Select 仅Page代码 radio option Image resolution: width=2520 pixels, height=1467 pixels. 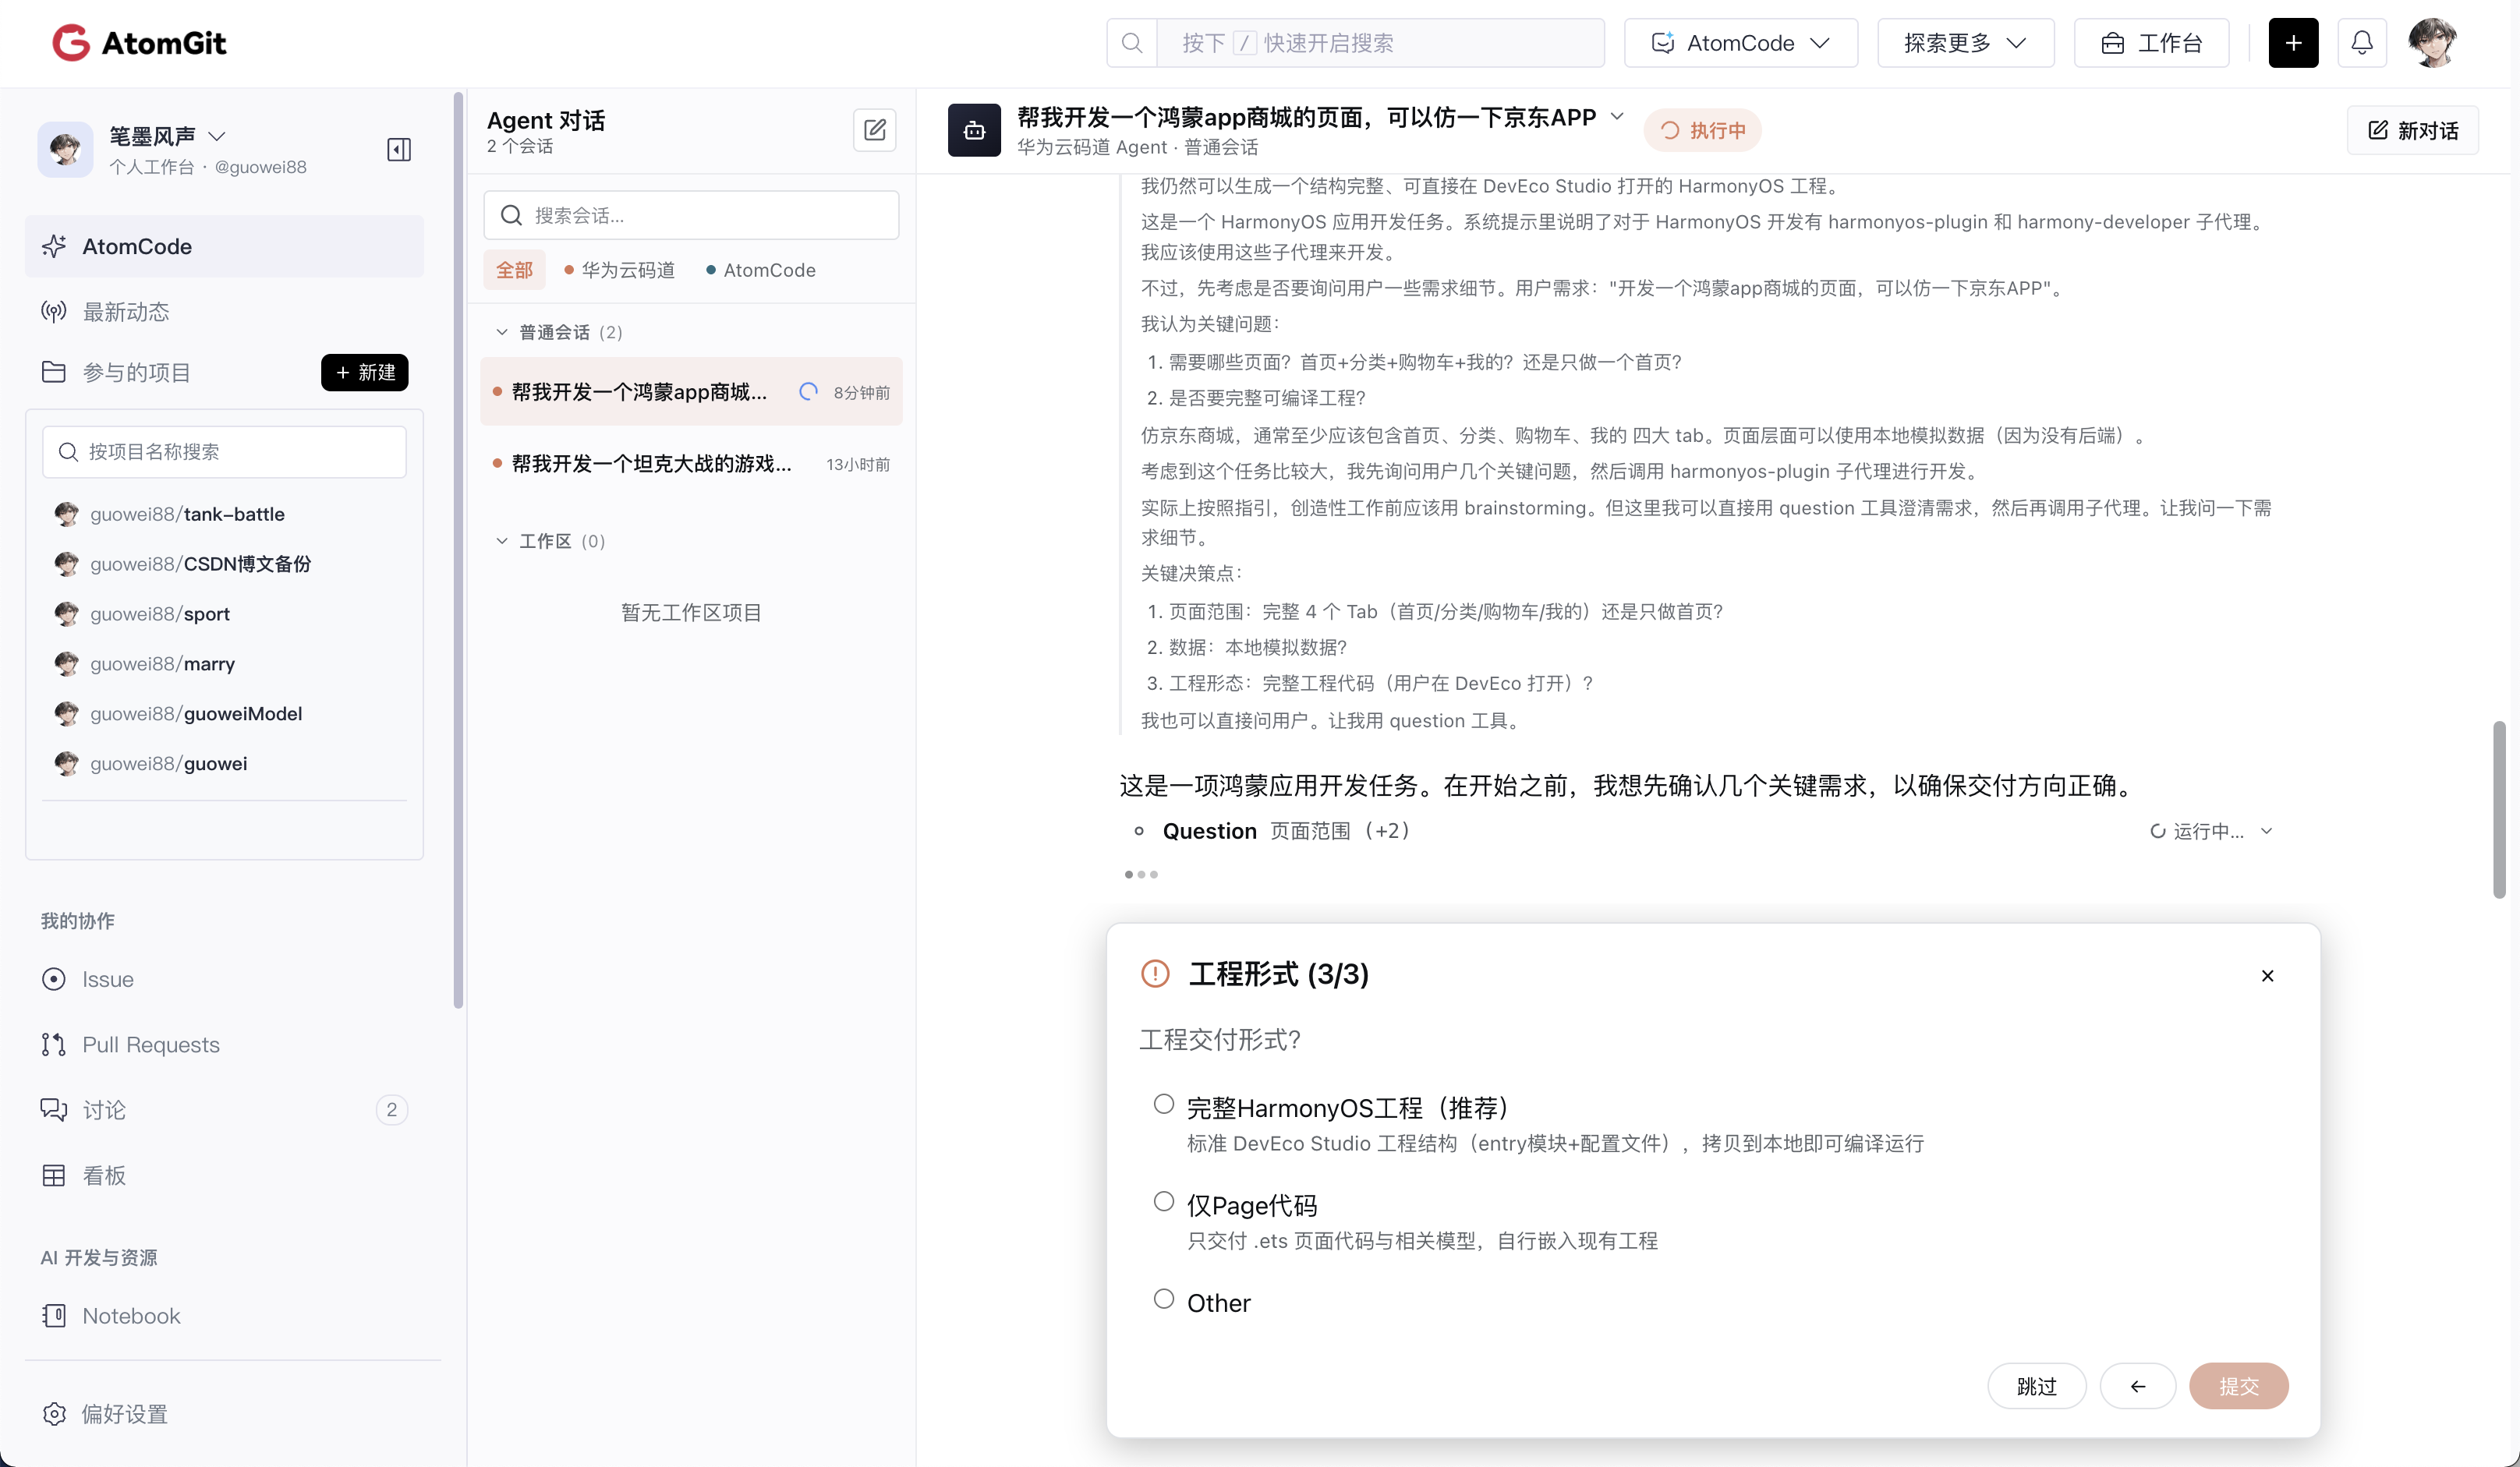pyautogui.click(x=1163, y=1201)
